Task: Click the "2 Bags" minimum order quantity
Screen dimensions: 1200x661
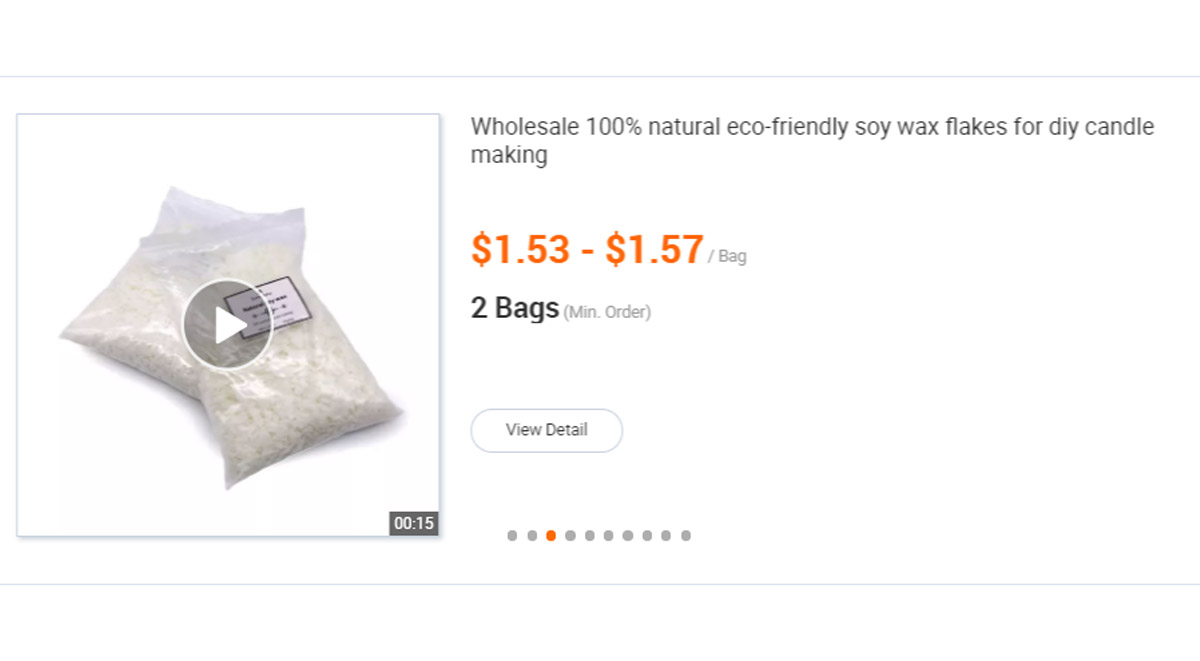Action: 514,308
